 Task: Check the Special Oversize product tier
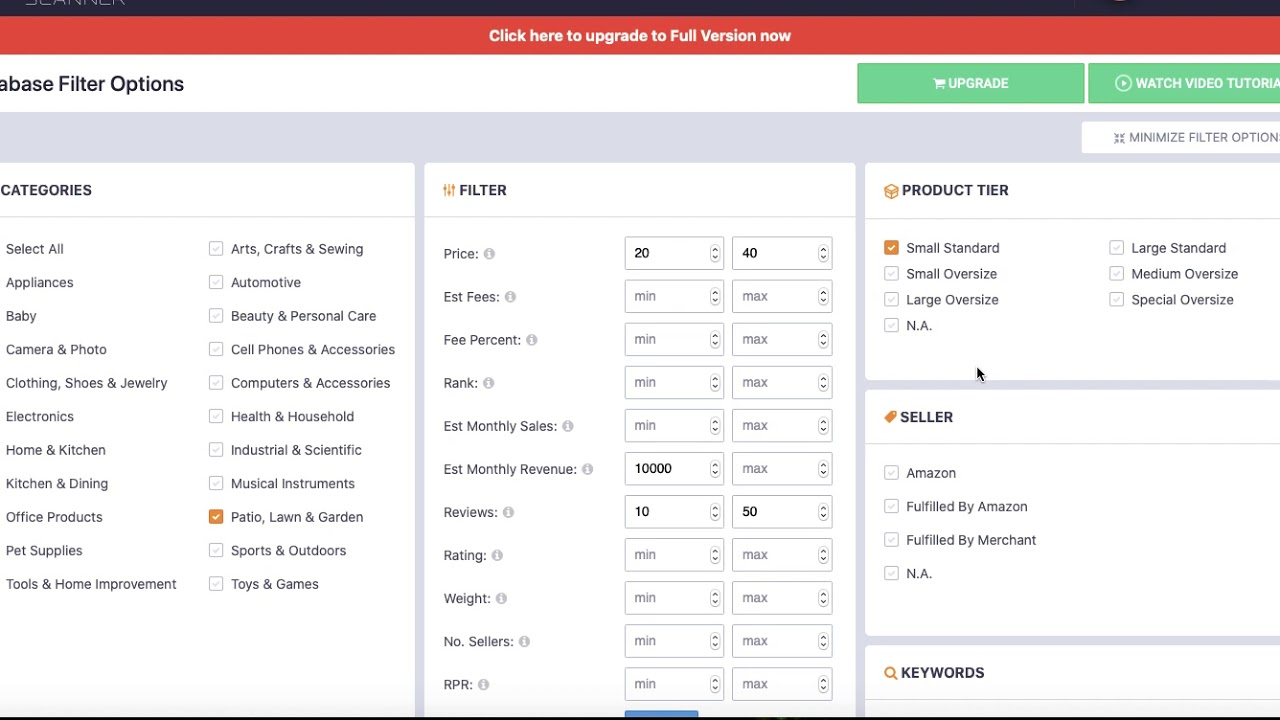coord(1116,300)
